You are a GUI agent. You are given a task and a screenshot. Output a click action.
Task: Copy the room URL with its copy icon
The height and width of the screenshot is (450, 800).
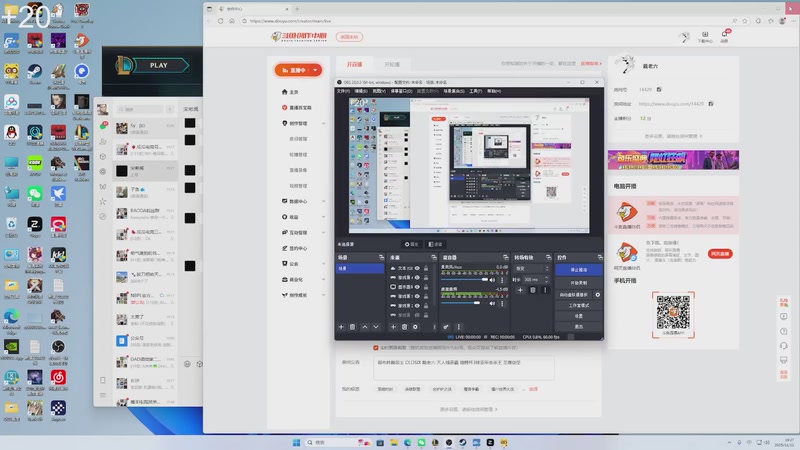(711, 104)
